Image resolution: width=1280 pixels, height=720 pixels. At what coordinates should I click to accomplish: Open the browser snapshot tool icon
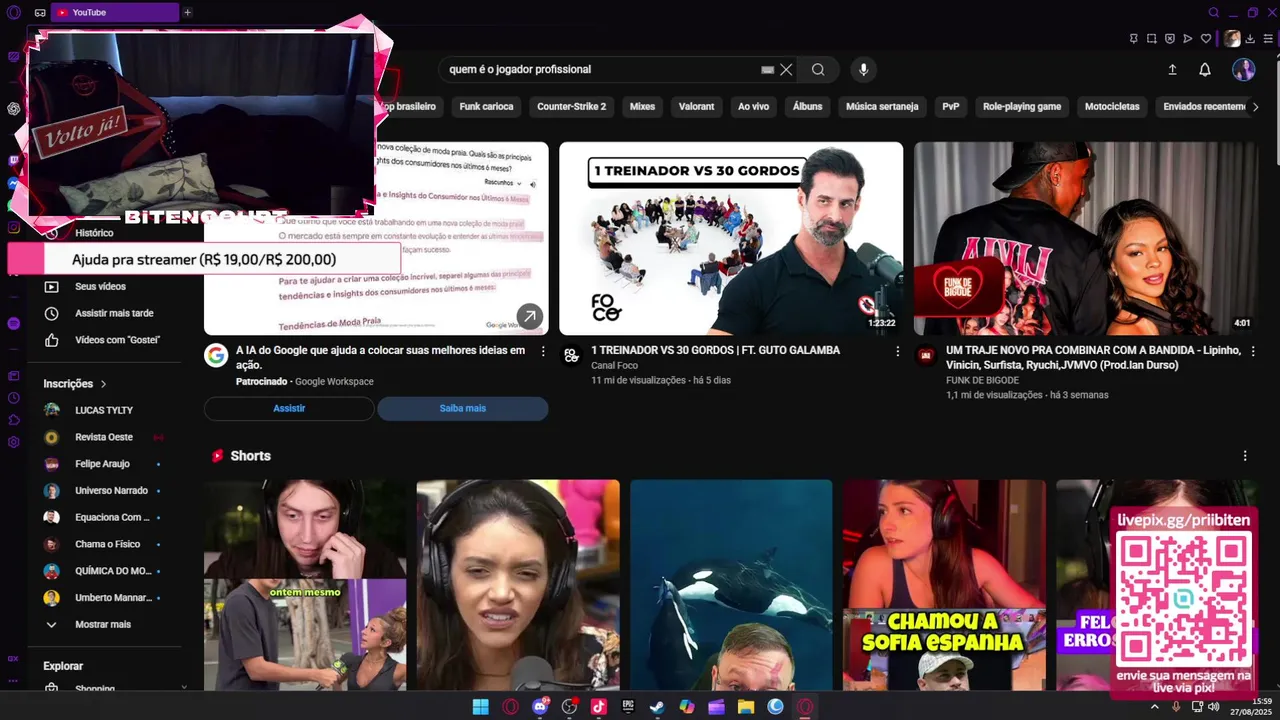1152,39
